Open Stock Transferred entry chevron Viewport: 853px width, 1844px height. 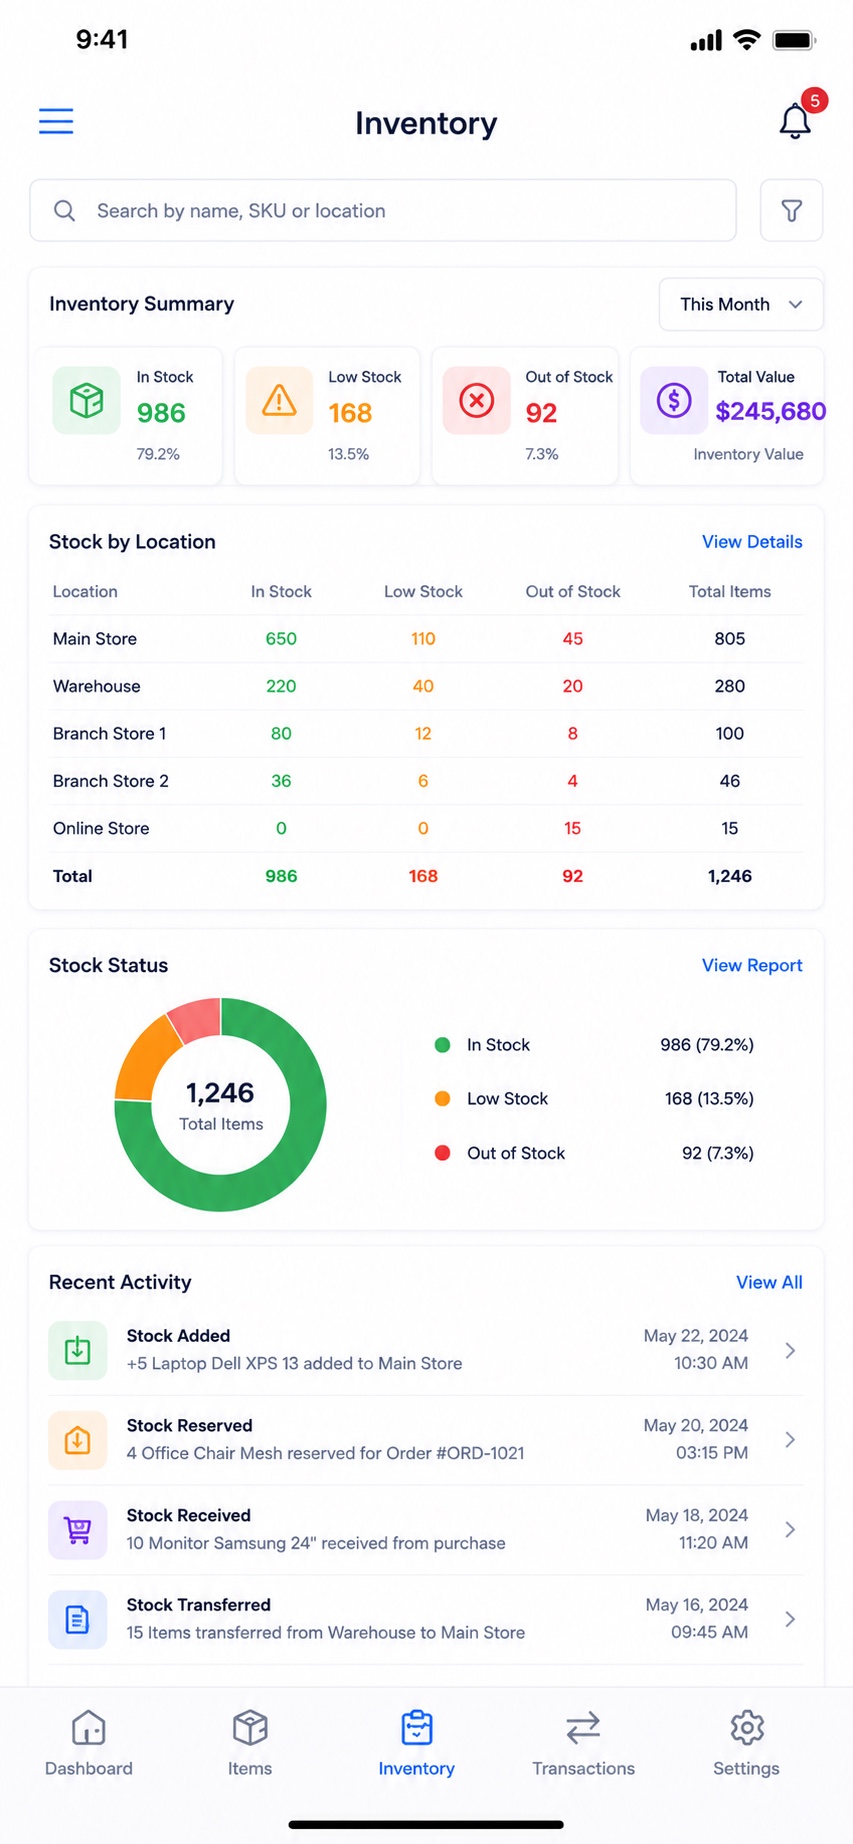(790, 1619)
